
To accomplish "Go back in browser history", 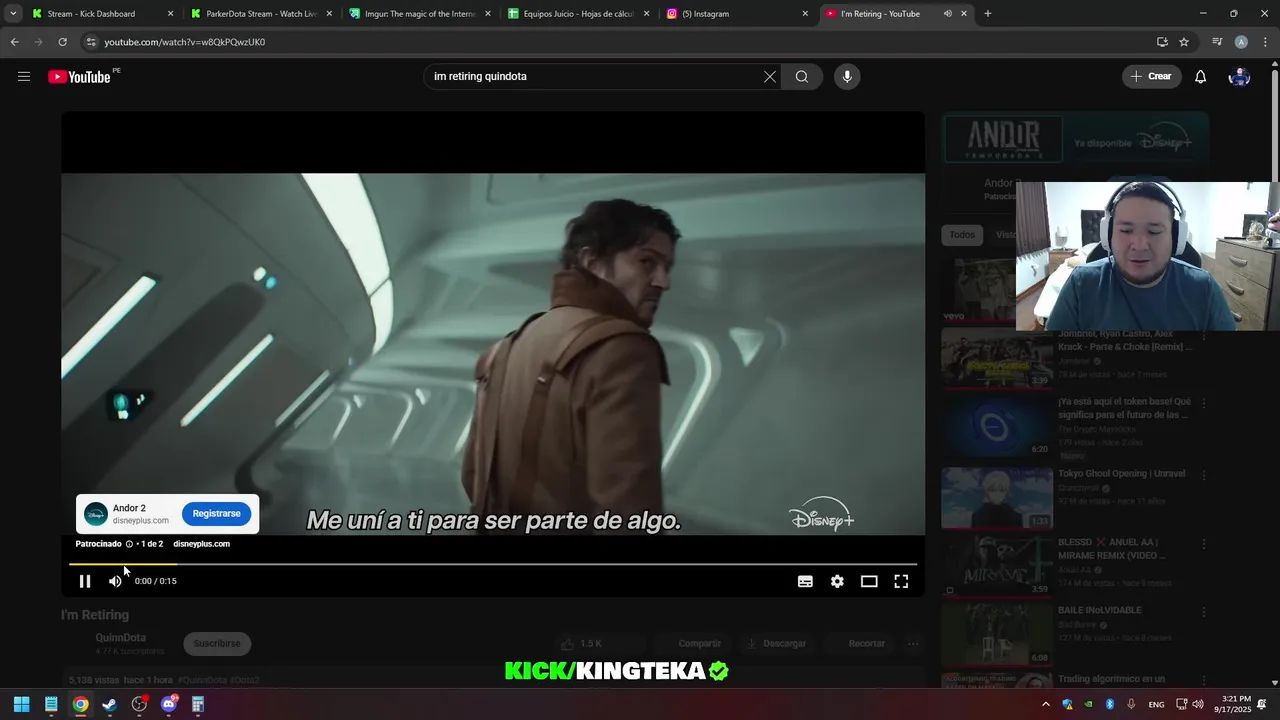I will (14, 42).
